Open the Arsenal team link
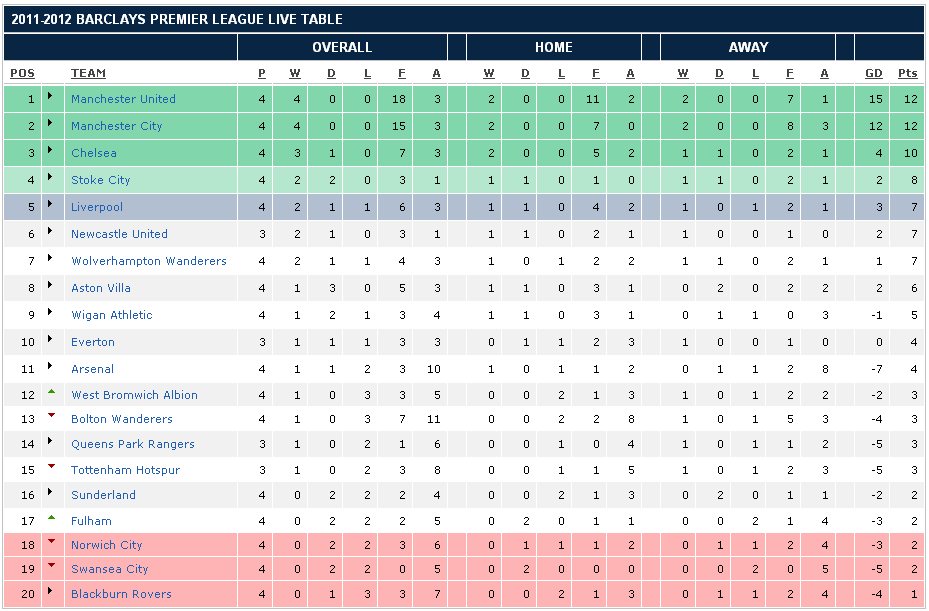Viewport: 929px width, 611px height. coord(92,369)
